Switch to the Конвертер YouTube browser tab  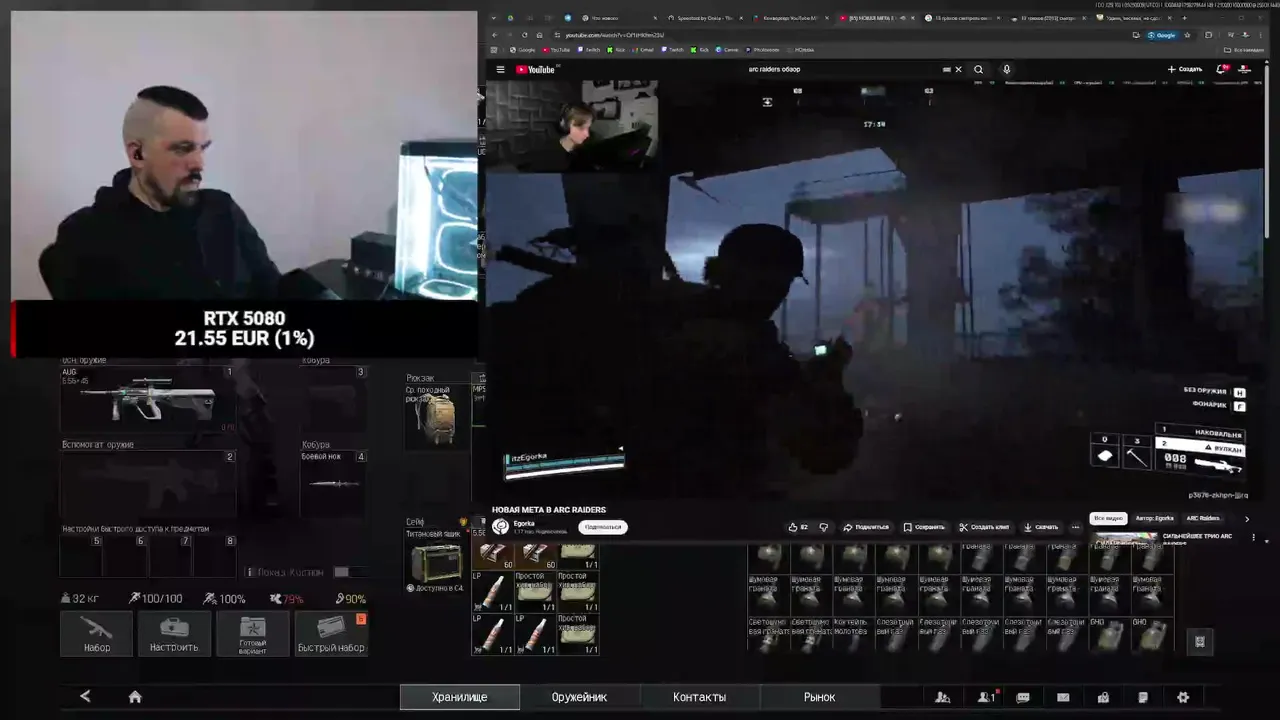pyautogui.click(x=790, y=18)
